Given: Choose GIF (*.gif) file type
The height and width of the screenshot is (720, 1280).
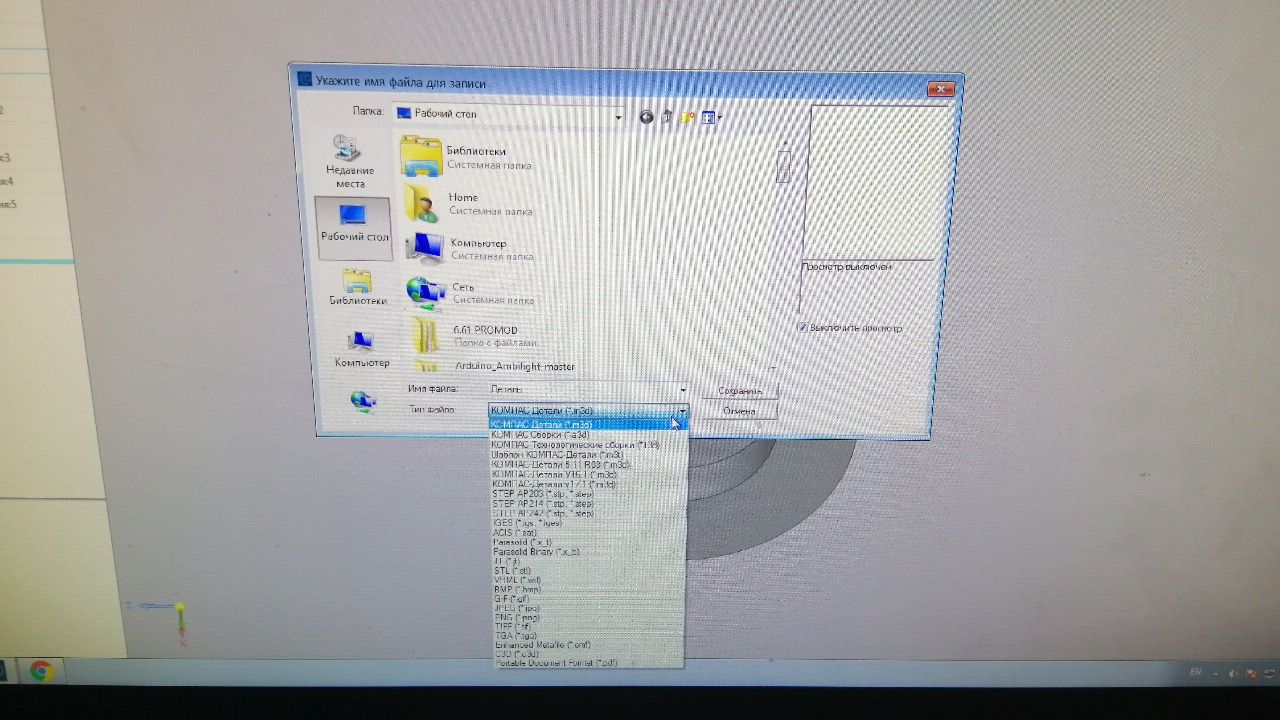Looking at the screenshot, I should click(588, 598).
